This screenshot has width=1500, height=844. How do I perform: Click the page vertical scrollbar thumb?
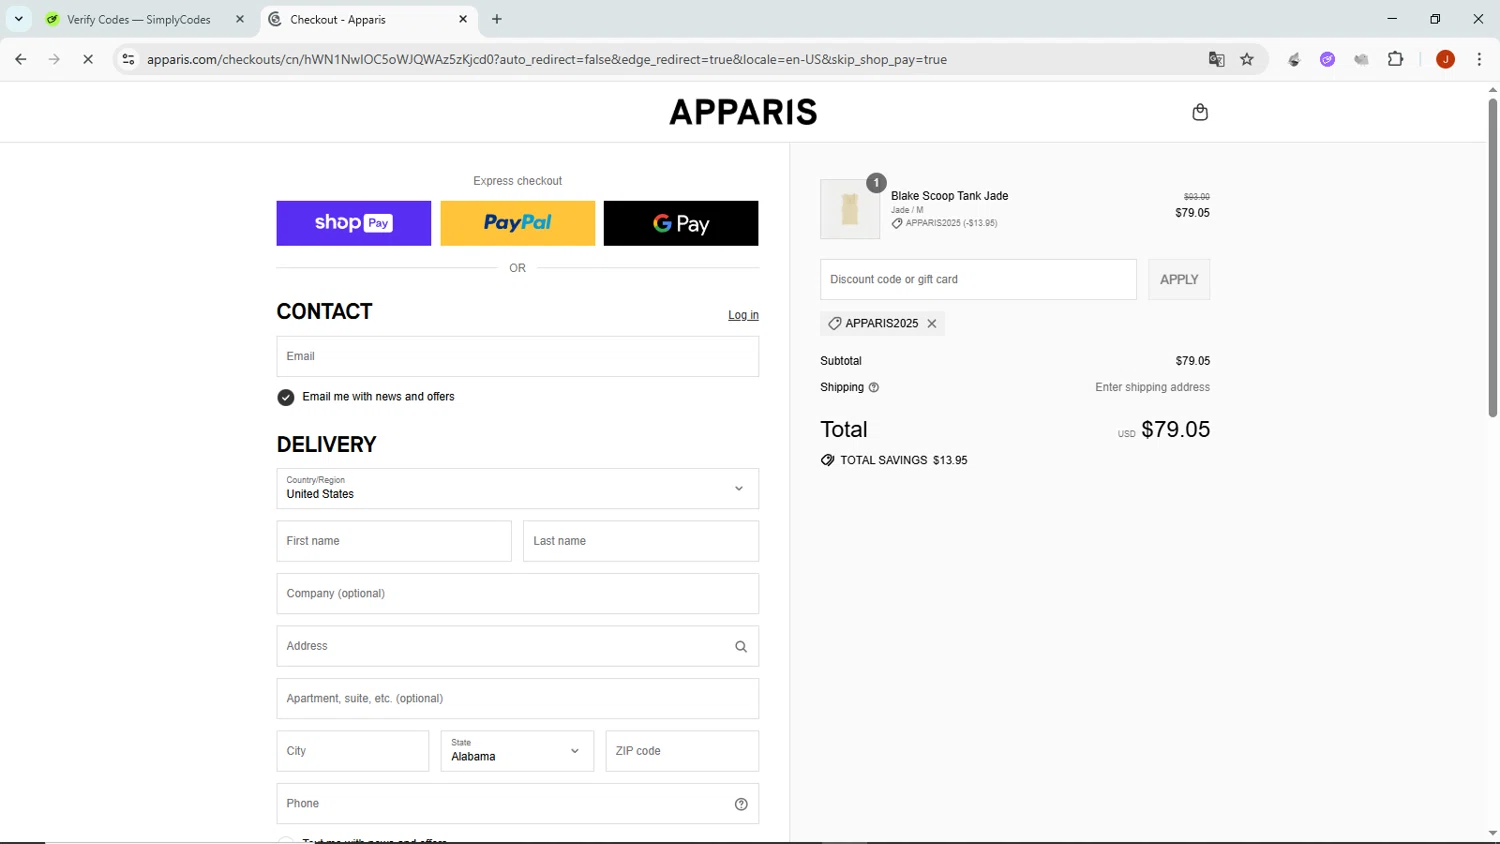[1492, 258]
